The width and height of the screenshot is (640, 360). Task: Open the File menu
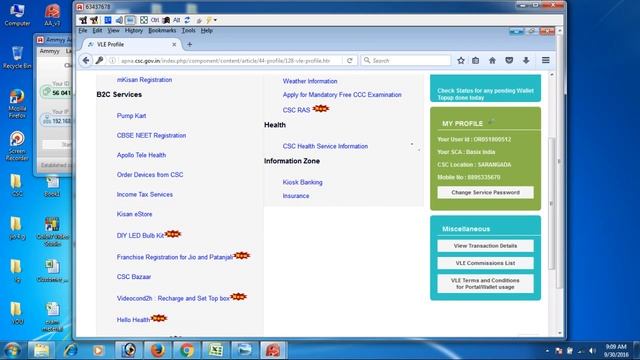click(x=83, y=31)
